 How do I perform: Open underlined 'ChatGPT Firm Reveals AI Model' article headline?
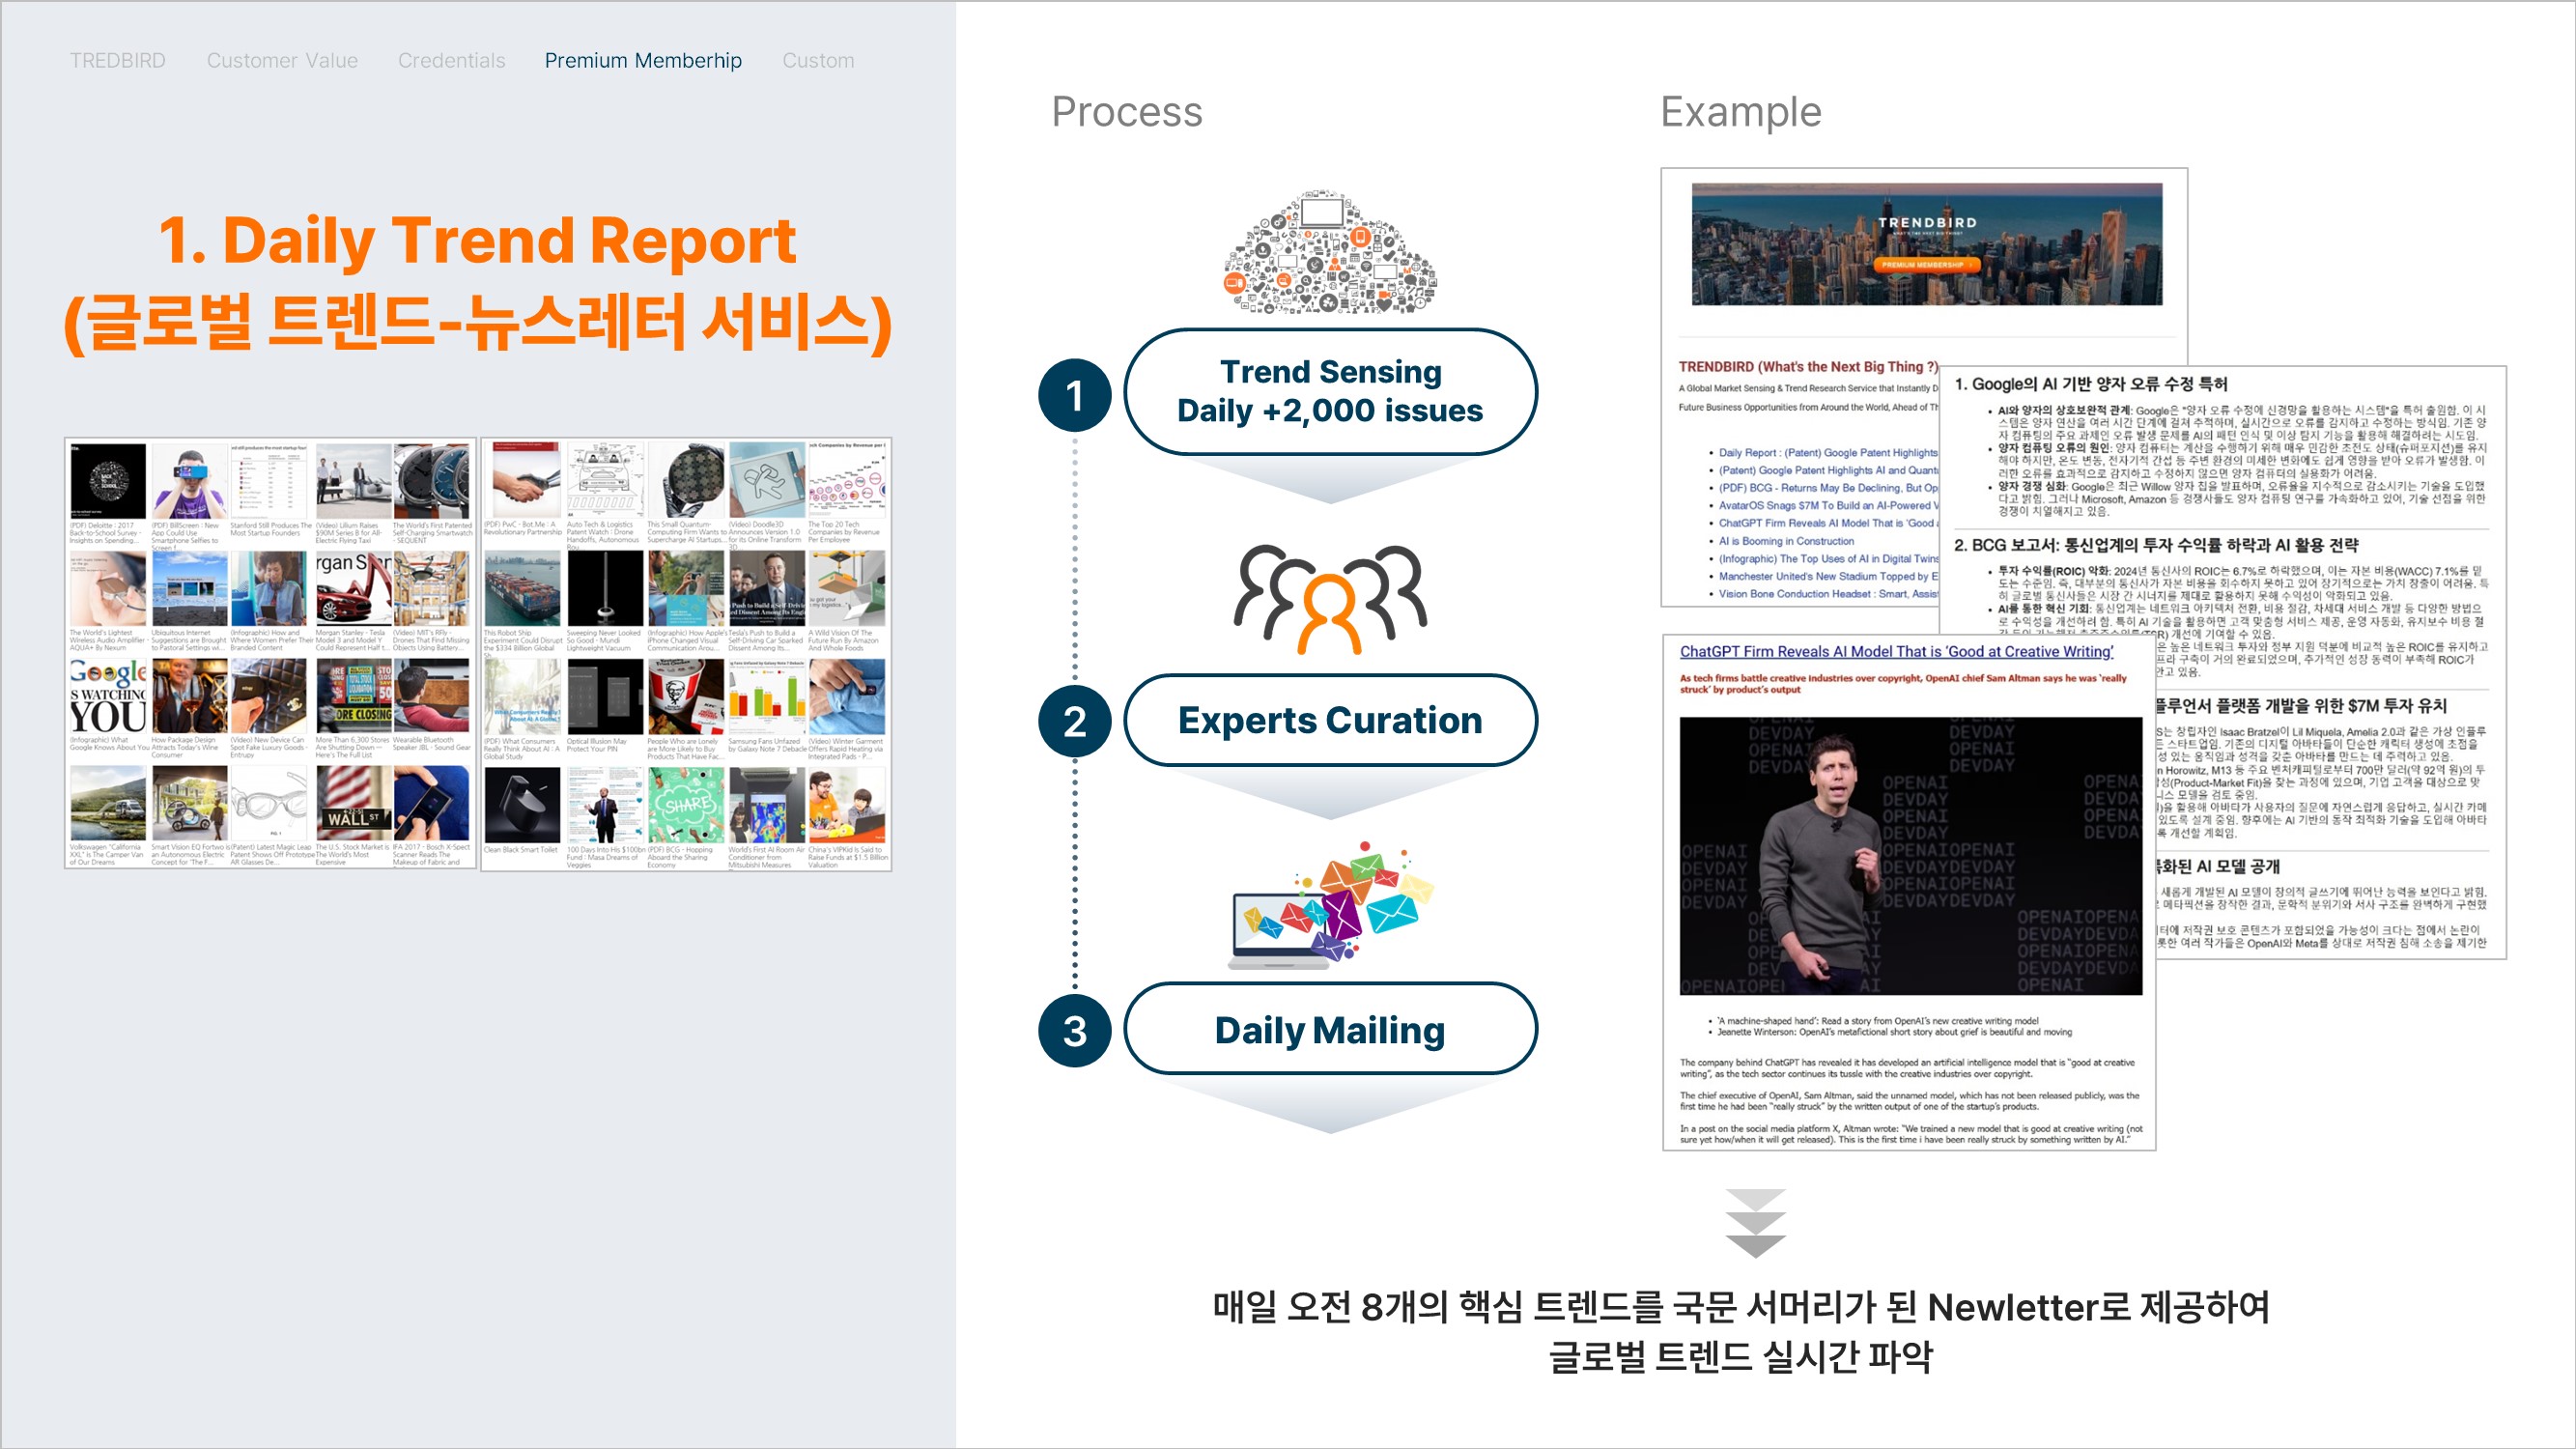(x=1896, y=651)
